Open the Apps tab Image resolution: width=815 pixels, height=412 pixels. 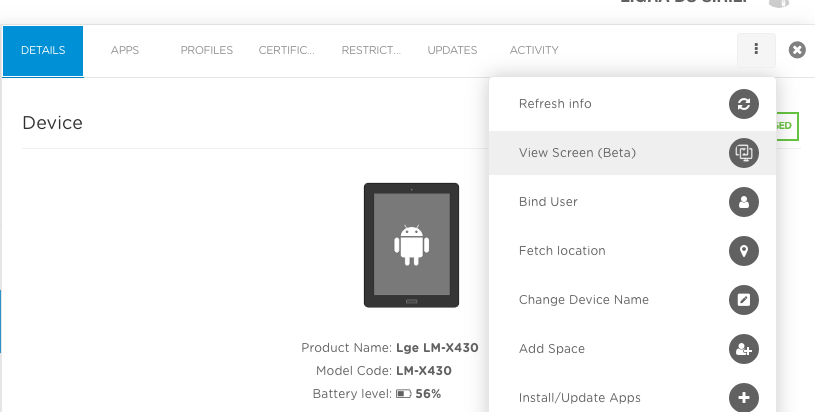pyautogui.click(x=125, y=50)
